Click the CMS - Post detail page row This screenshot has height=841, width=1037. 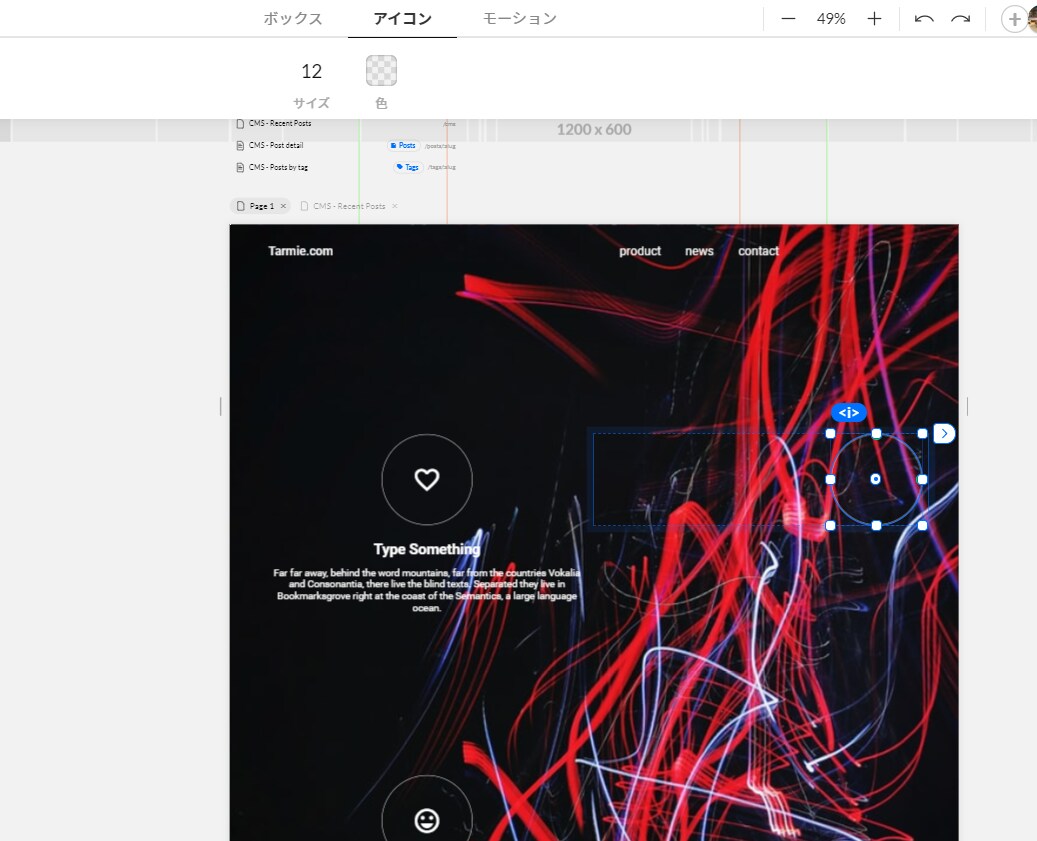tap(346, 145)
